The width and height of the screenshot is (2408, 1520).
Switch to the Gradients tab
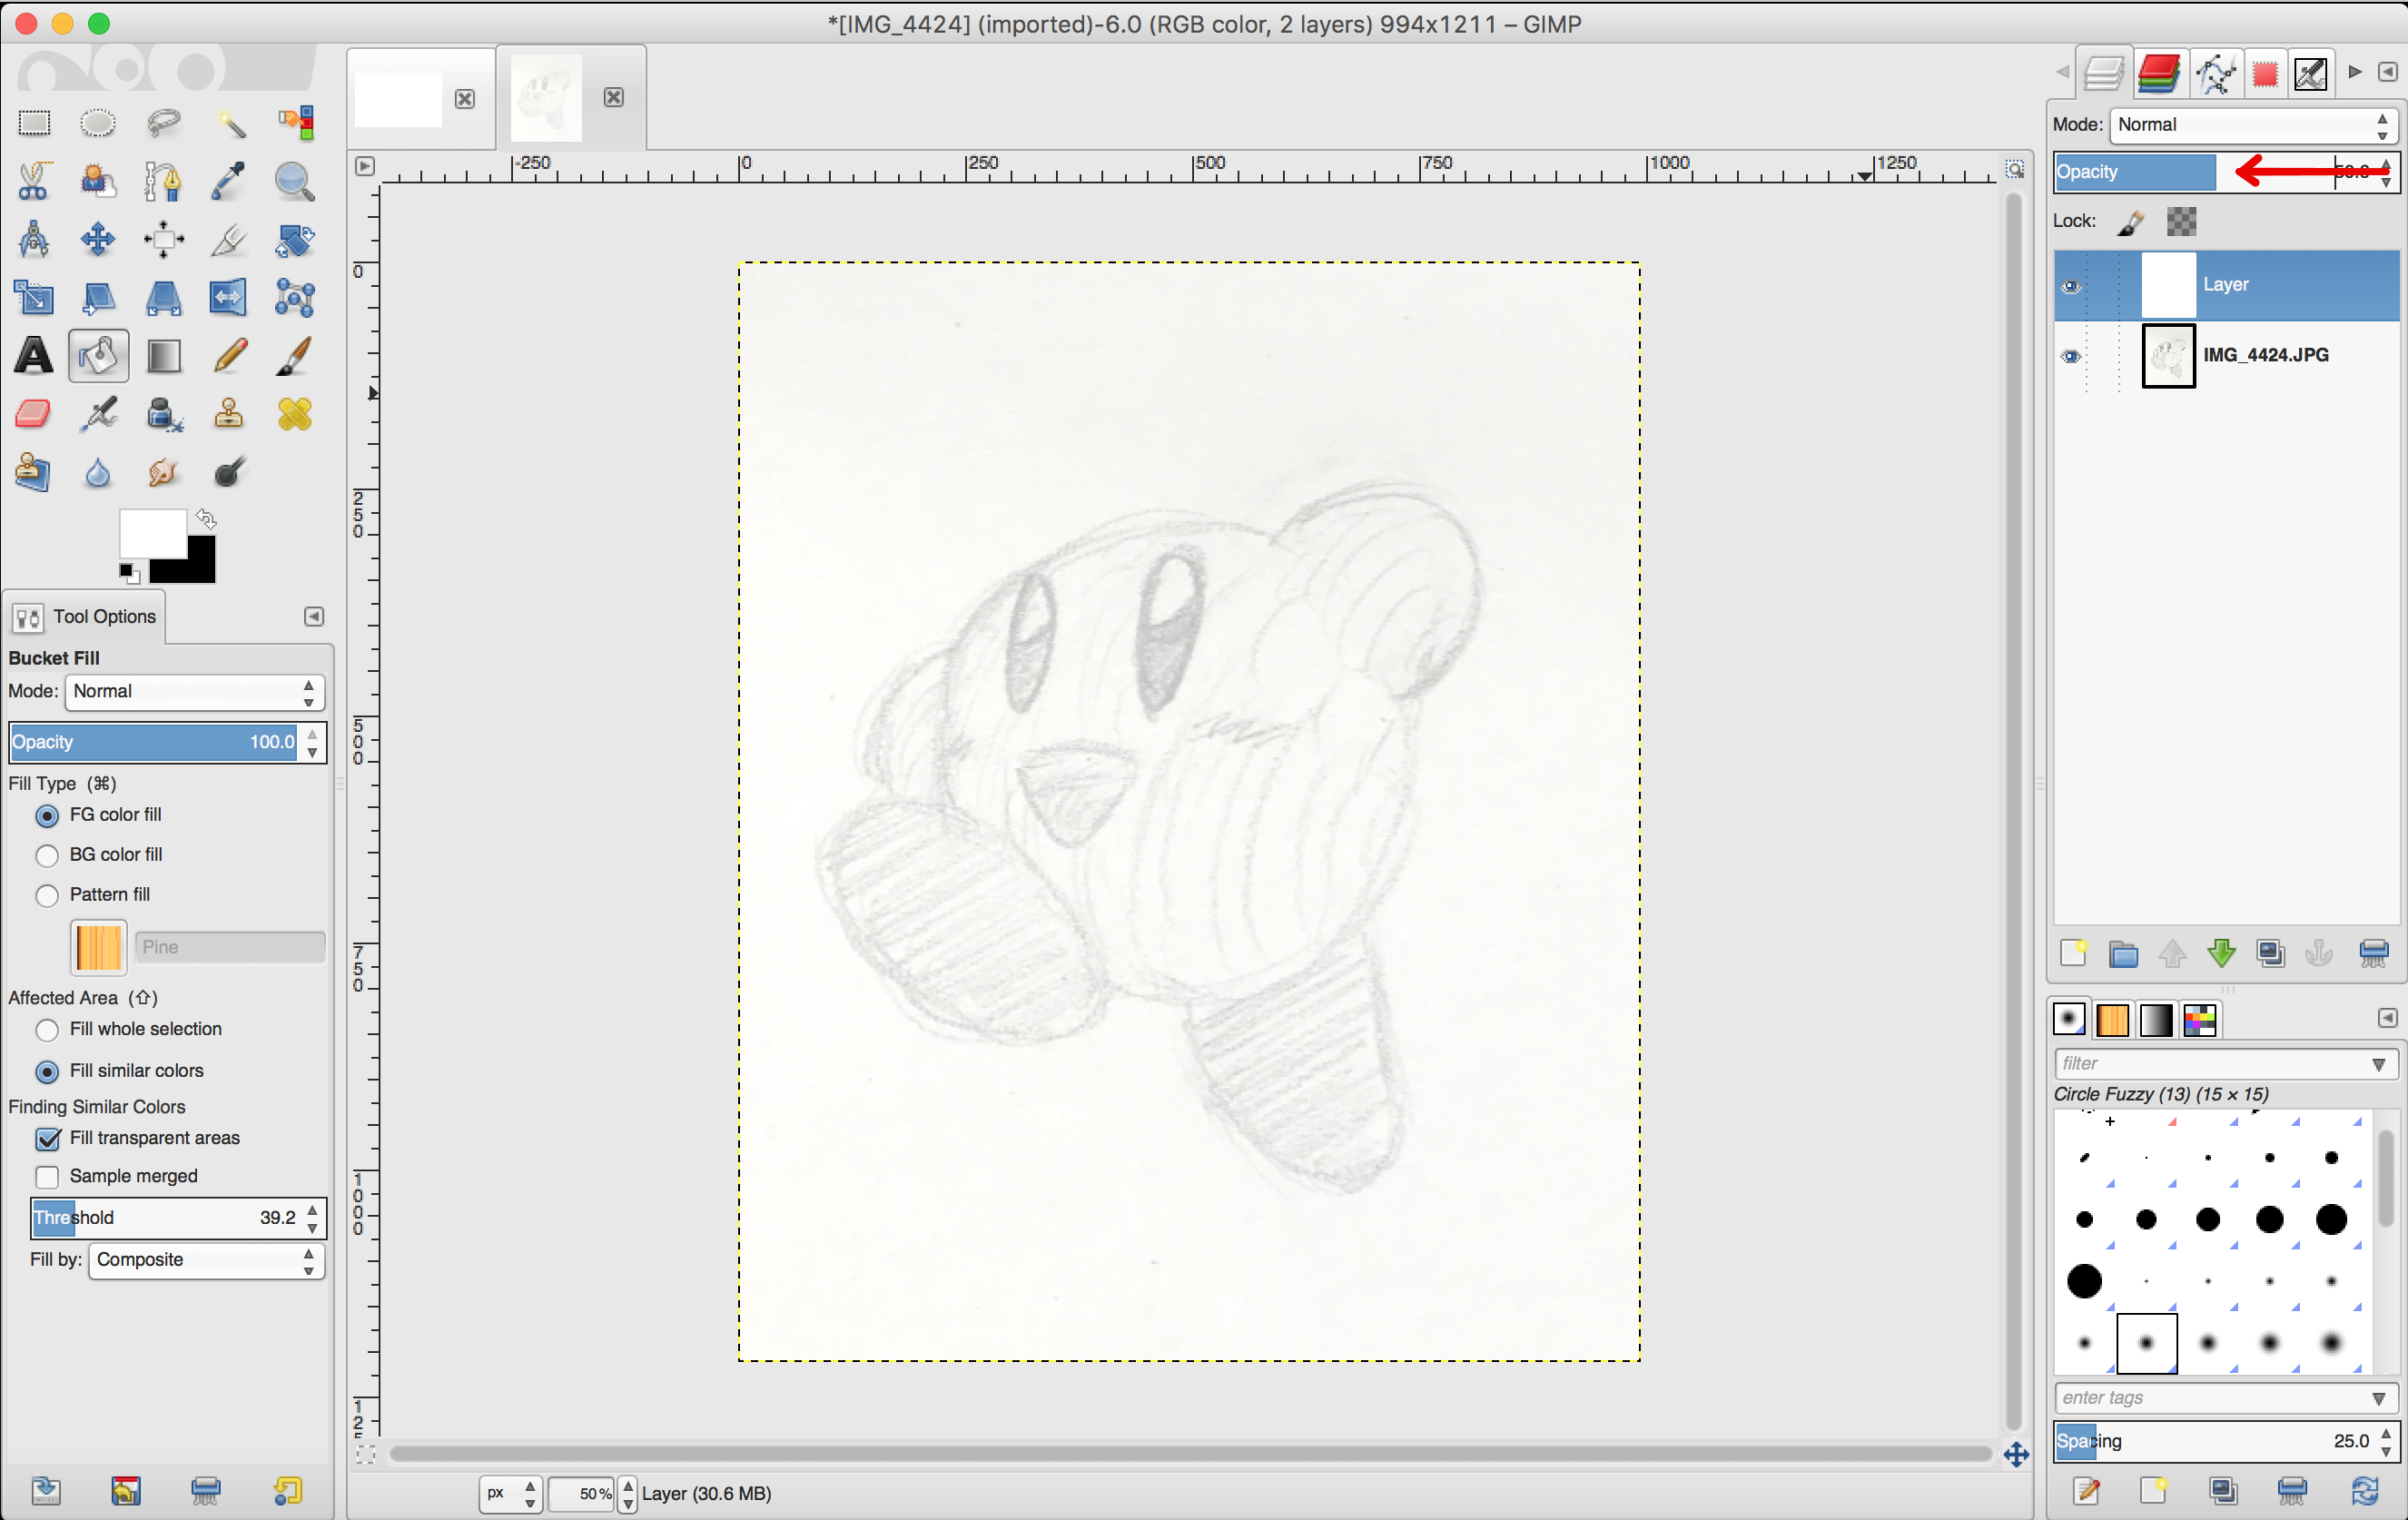pos(2155,1019)
